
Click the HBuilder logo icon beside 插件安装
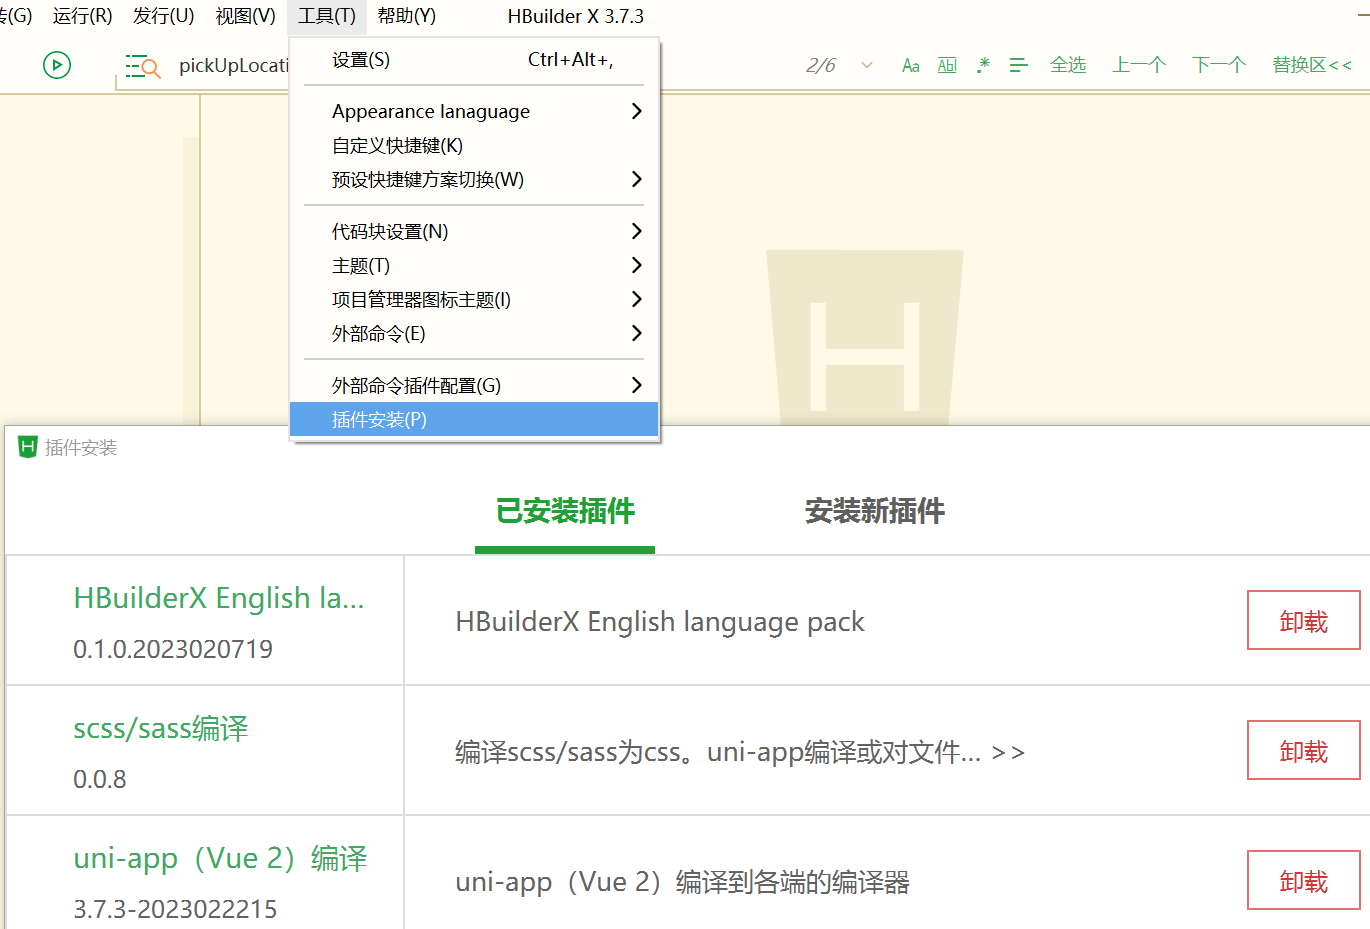click(x=28, y=447)
